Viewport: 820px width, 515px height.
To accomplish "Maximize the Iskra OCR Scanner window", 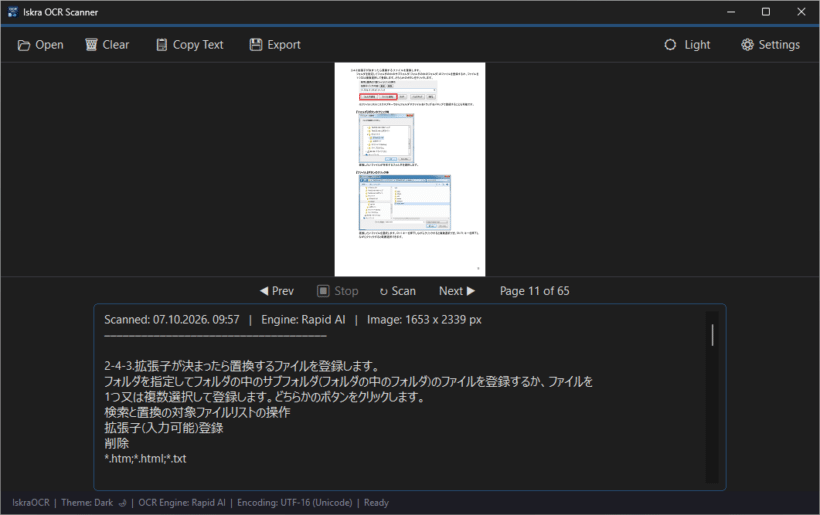I will (x=766, y=12).
